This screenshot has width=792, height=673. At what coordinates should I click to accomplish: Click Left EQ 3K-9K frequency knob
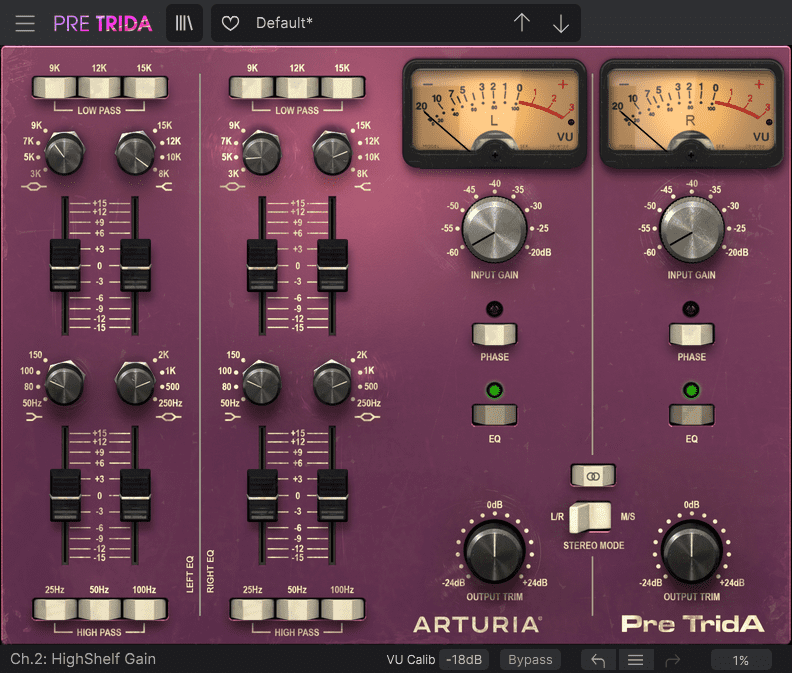tap(65, 153)
